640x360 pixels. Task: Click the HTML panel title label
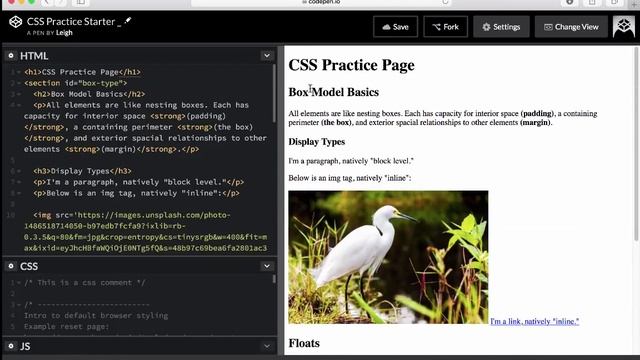tap(34, 56)
